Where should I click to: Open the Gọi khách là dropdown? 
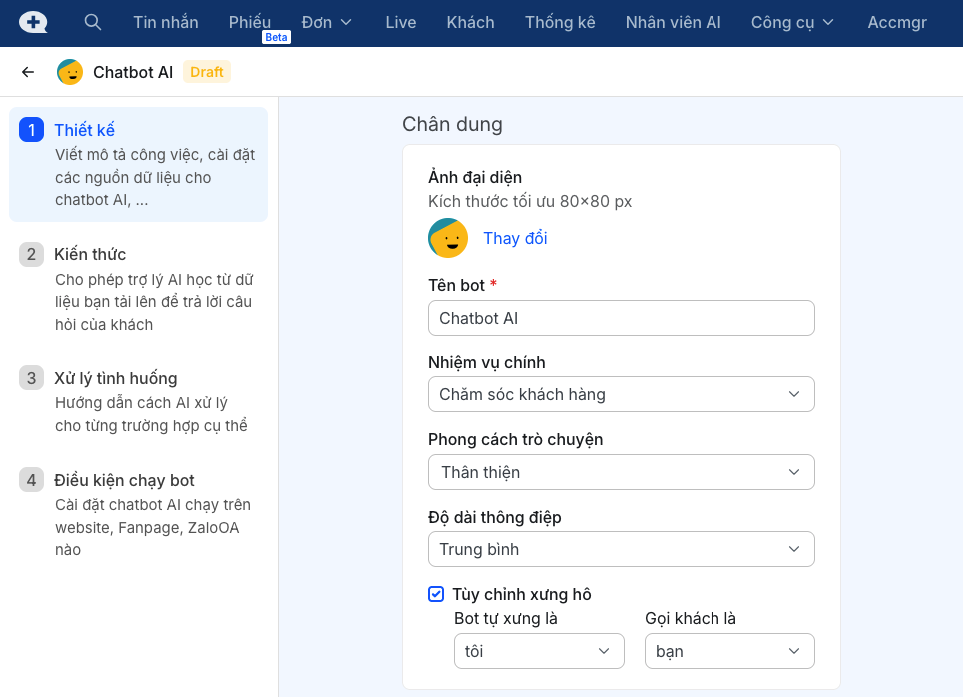click(729, 651)
